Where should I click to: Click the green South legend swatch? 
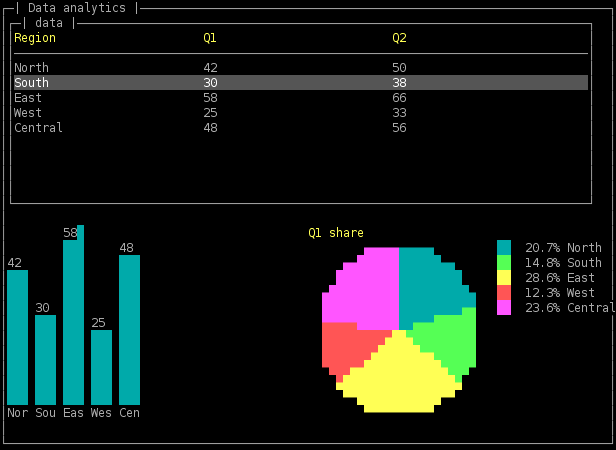[504, 263]
